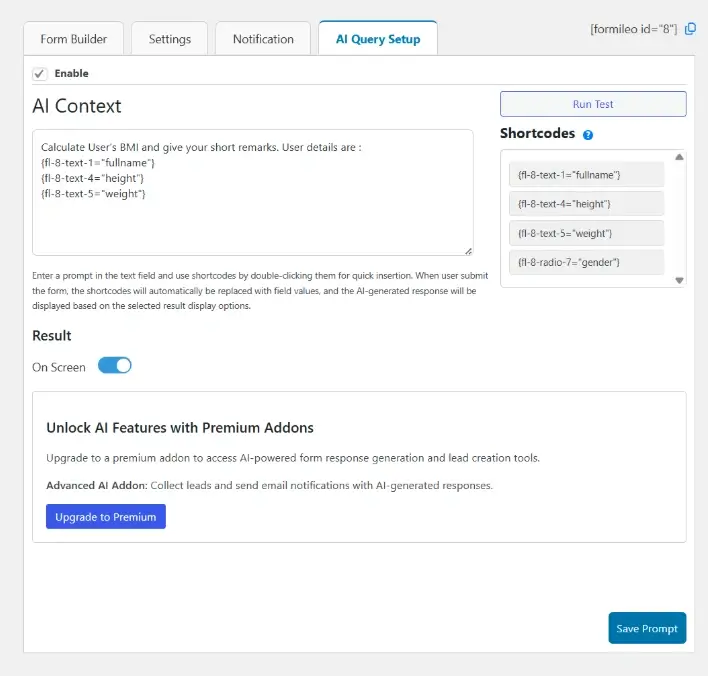Select the AI Query Setup tab
Image resolution: width=708 pixels, height=676 pixels.
pos(378,39)
